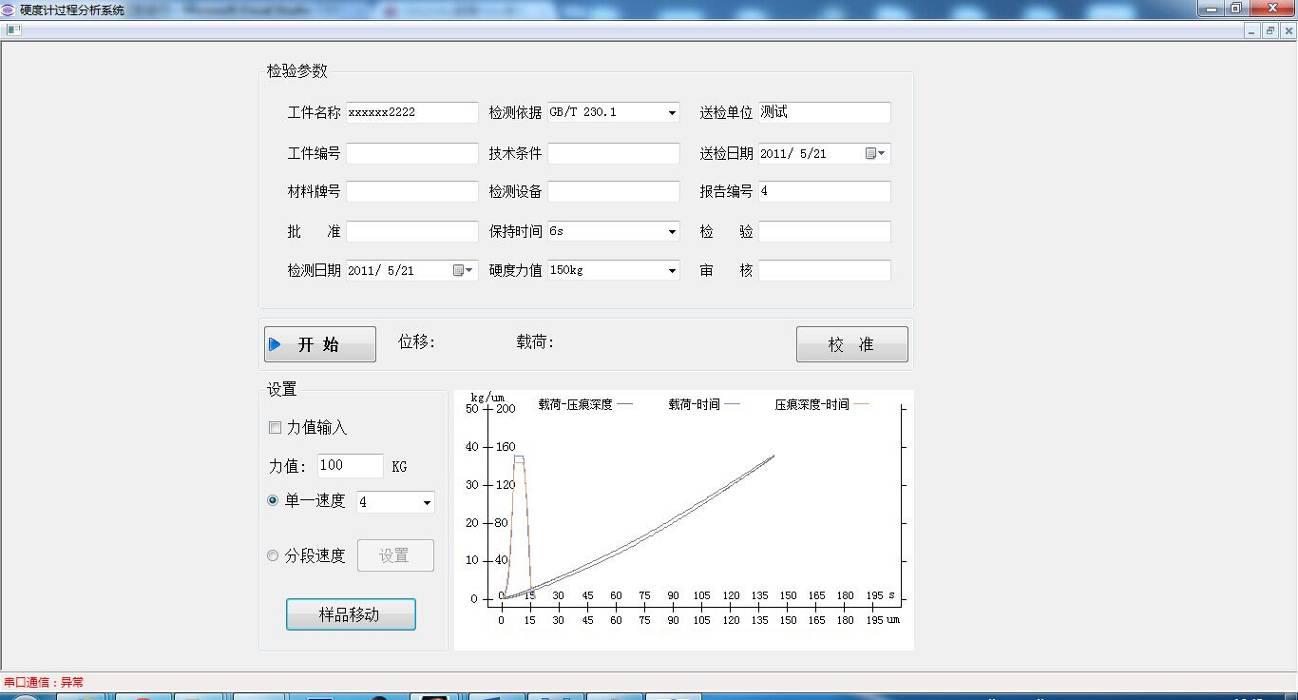1298x700 pixels.
Task: Open the calendar picker for 检测日期
Action: tap(463, 271)
